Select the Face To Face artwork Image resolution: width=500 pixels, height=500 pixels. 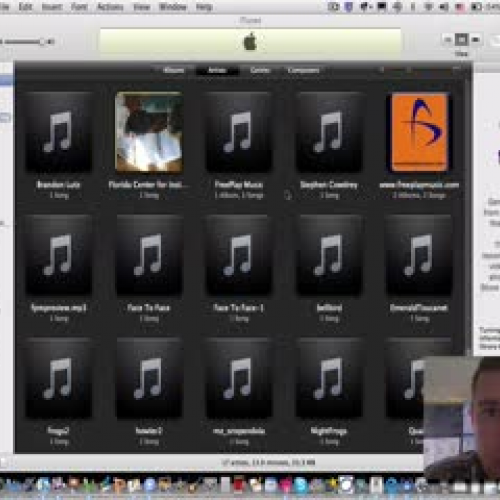click(x=149, y=255)
